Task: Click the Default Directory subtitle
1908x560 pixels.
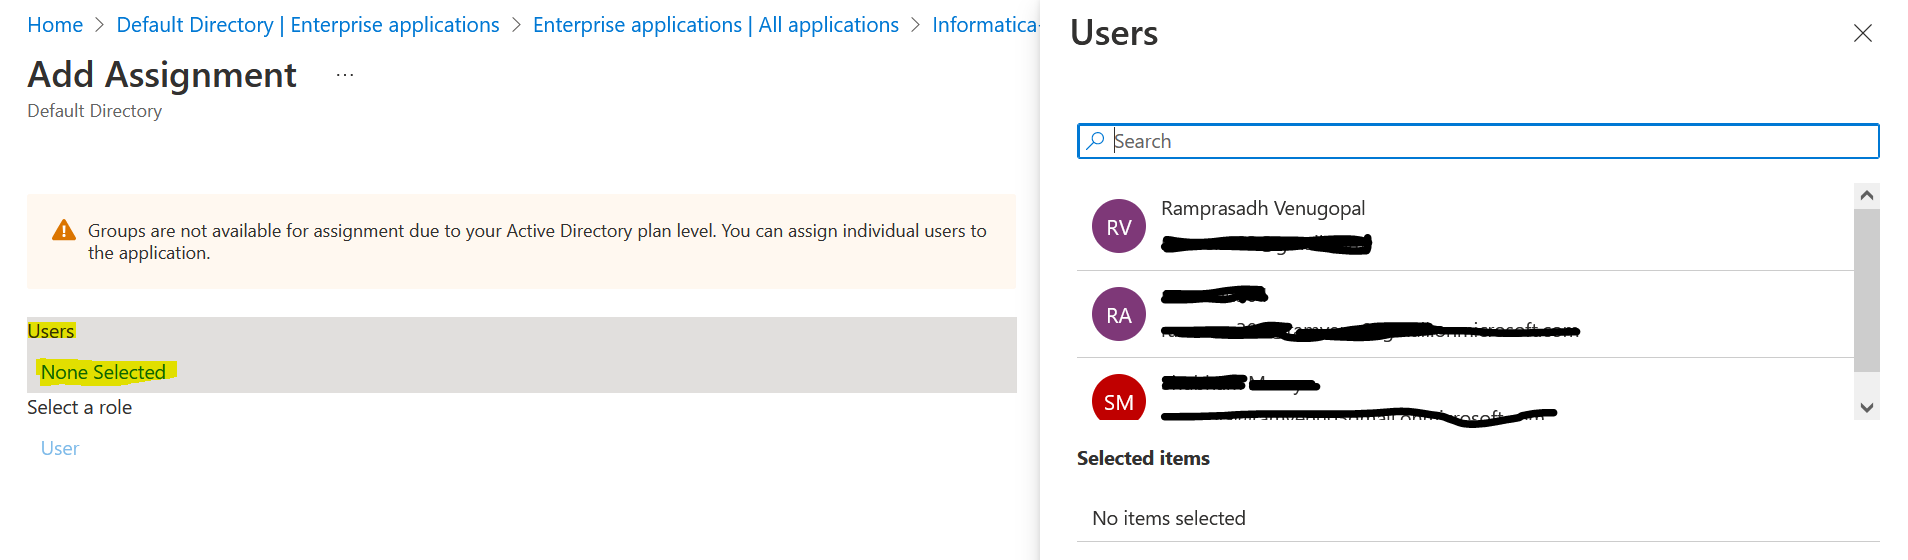Action: coord(95,111)
